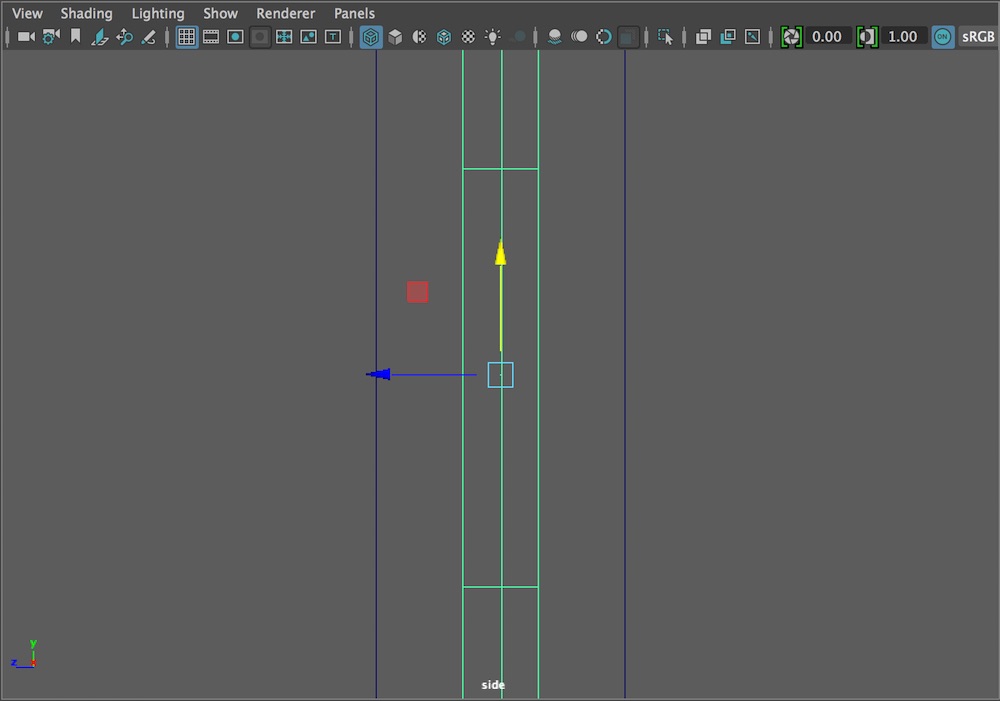
Task: Click the camera Bookmarks icon
Action: 75,37
